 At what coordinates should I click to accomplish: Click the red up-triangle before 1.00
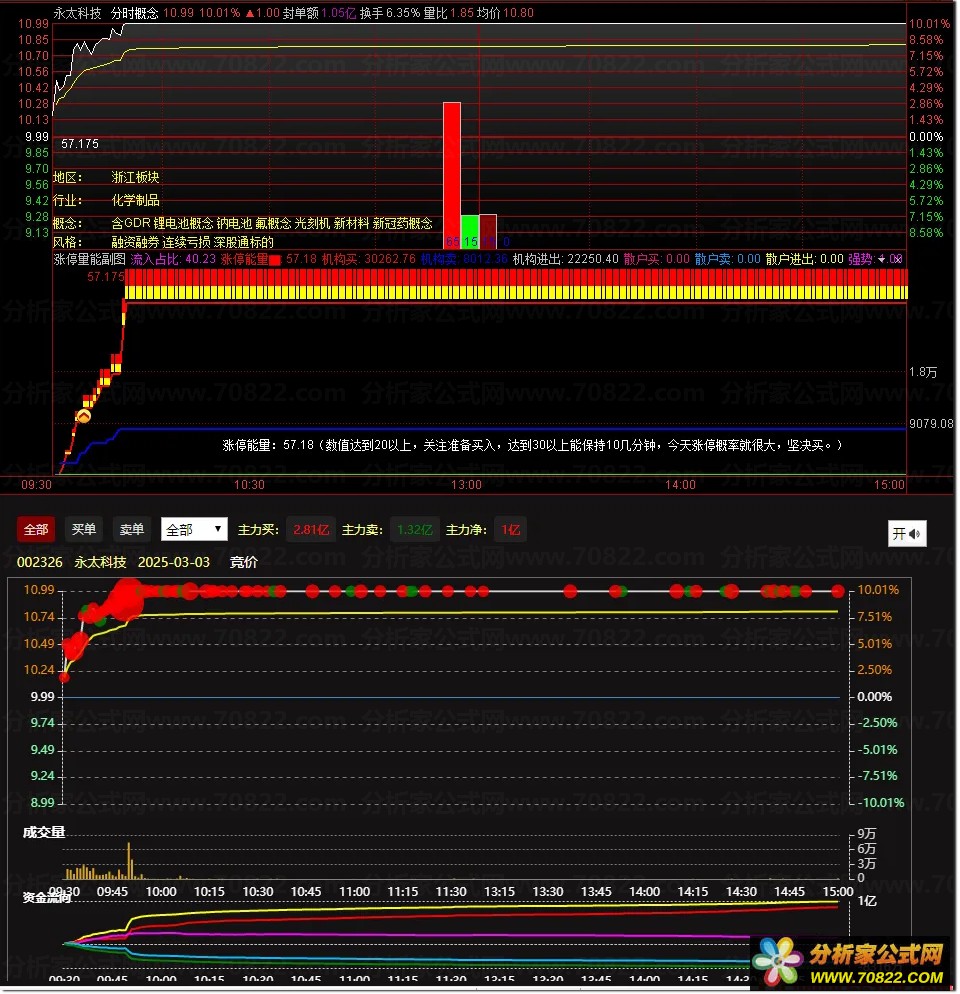250,13
